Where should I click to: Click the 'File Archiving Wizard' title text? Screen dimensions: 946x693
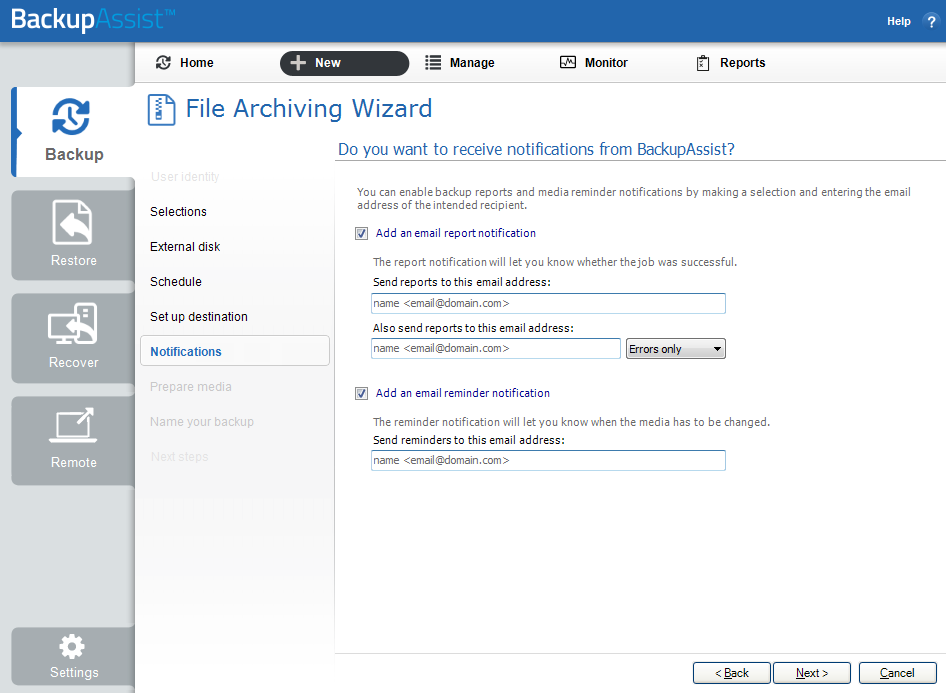click(309, 109)
